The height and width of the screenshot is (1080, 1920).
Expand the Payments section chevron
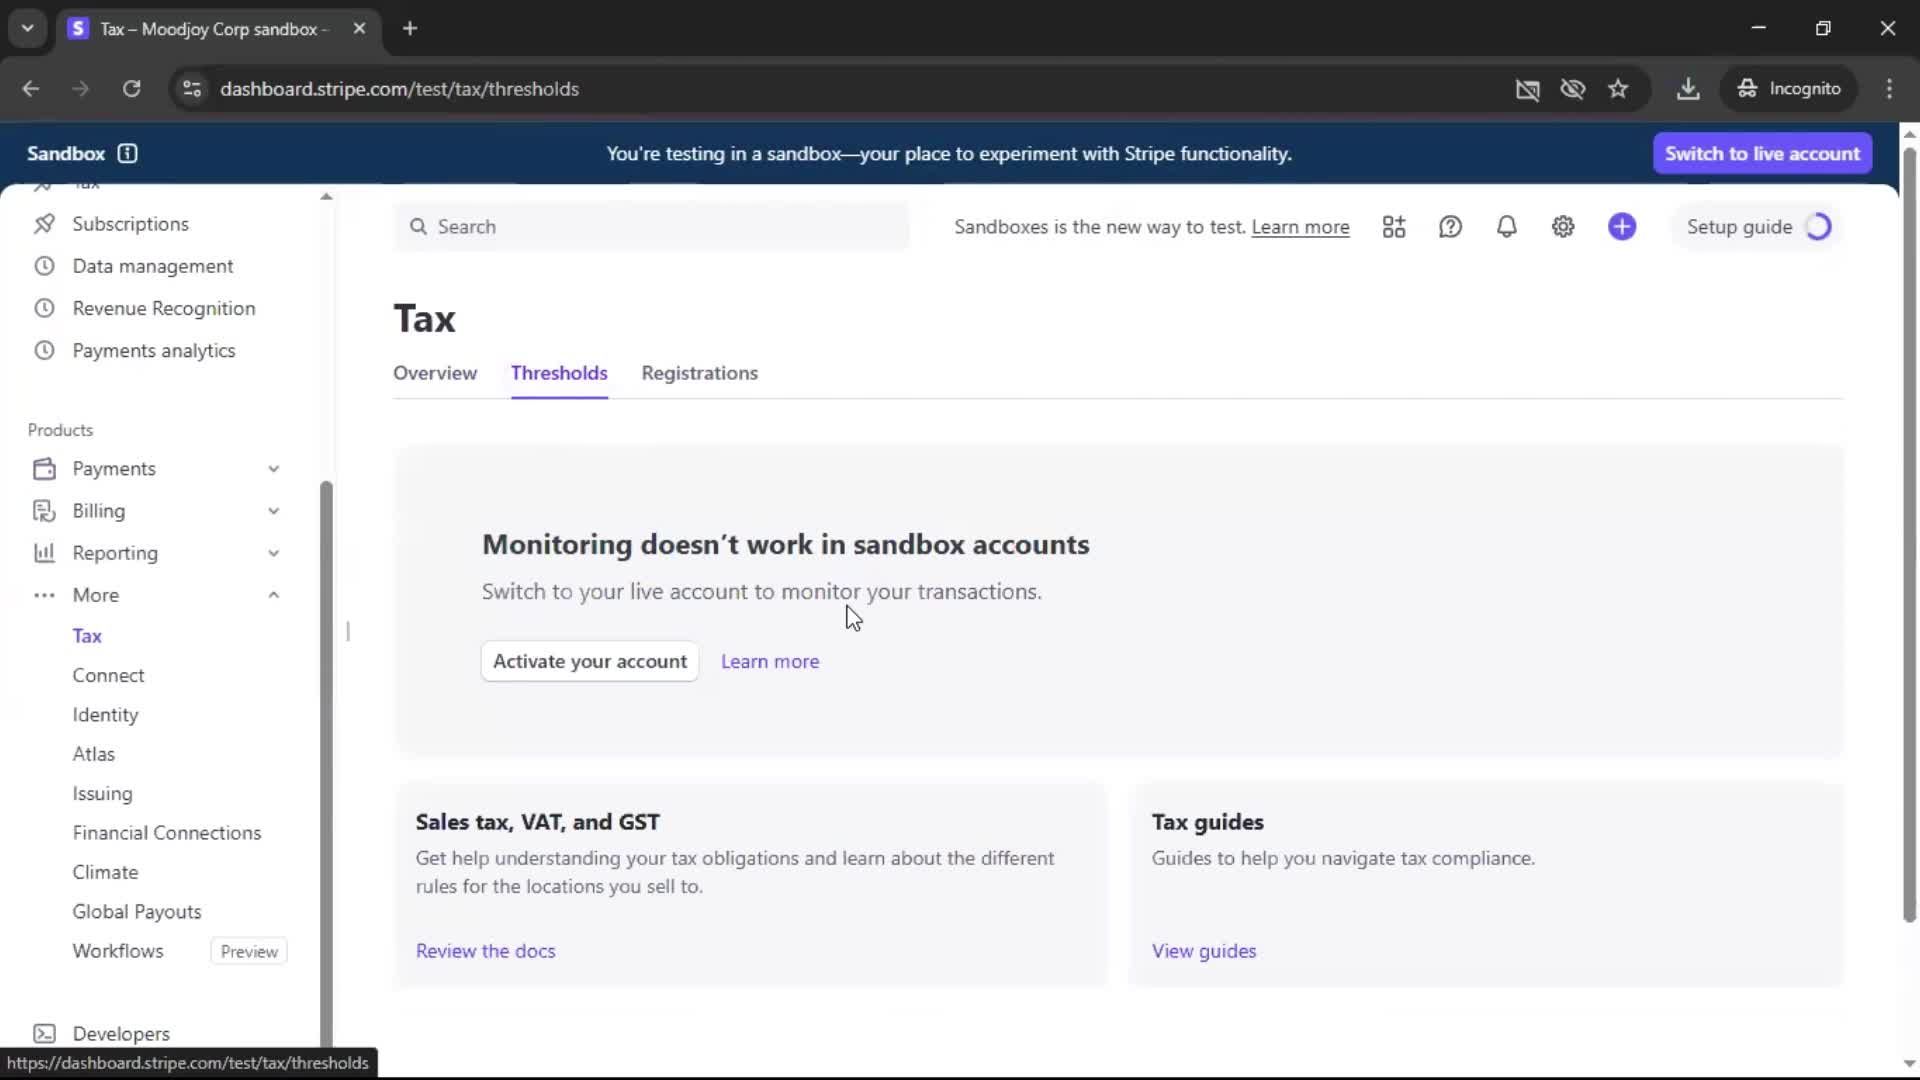pyautogui.click(x=273, y=469)
